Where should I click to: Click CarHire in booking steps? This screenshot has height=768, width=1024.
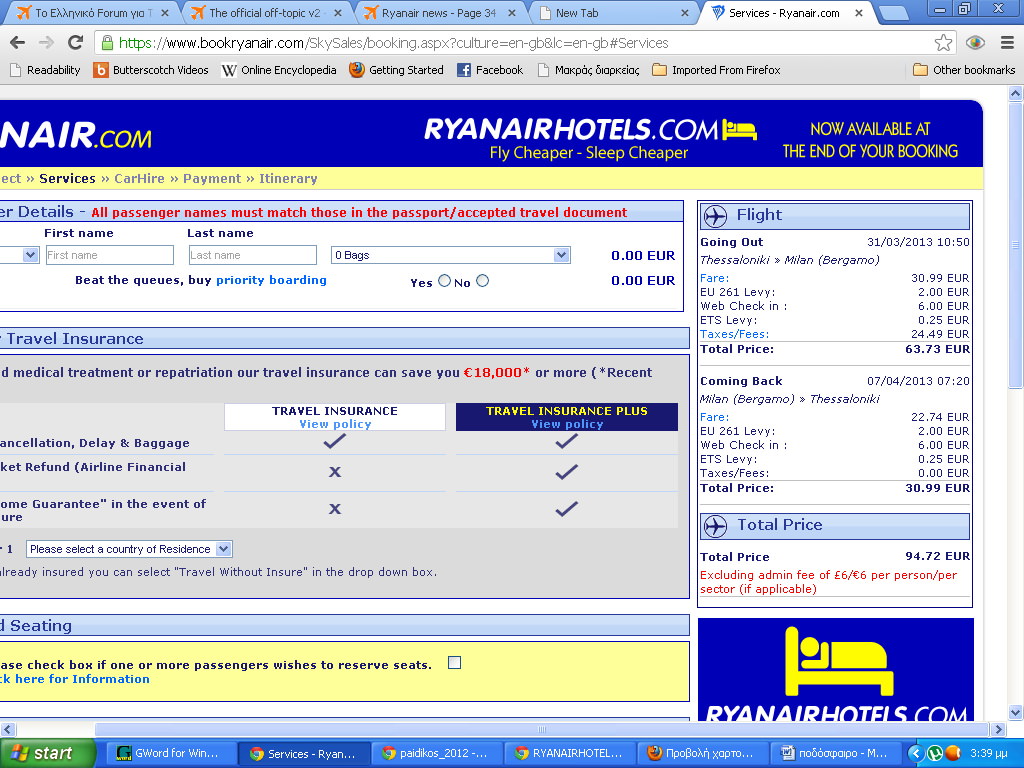point(140,179)
